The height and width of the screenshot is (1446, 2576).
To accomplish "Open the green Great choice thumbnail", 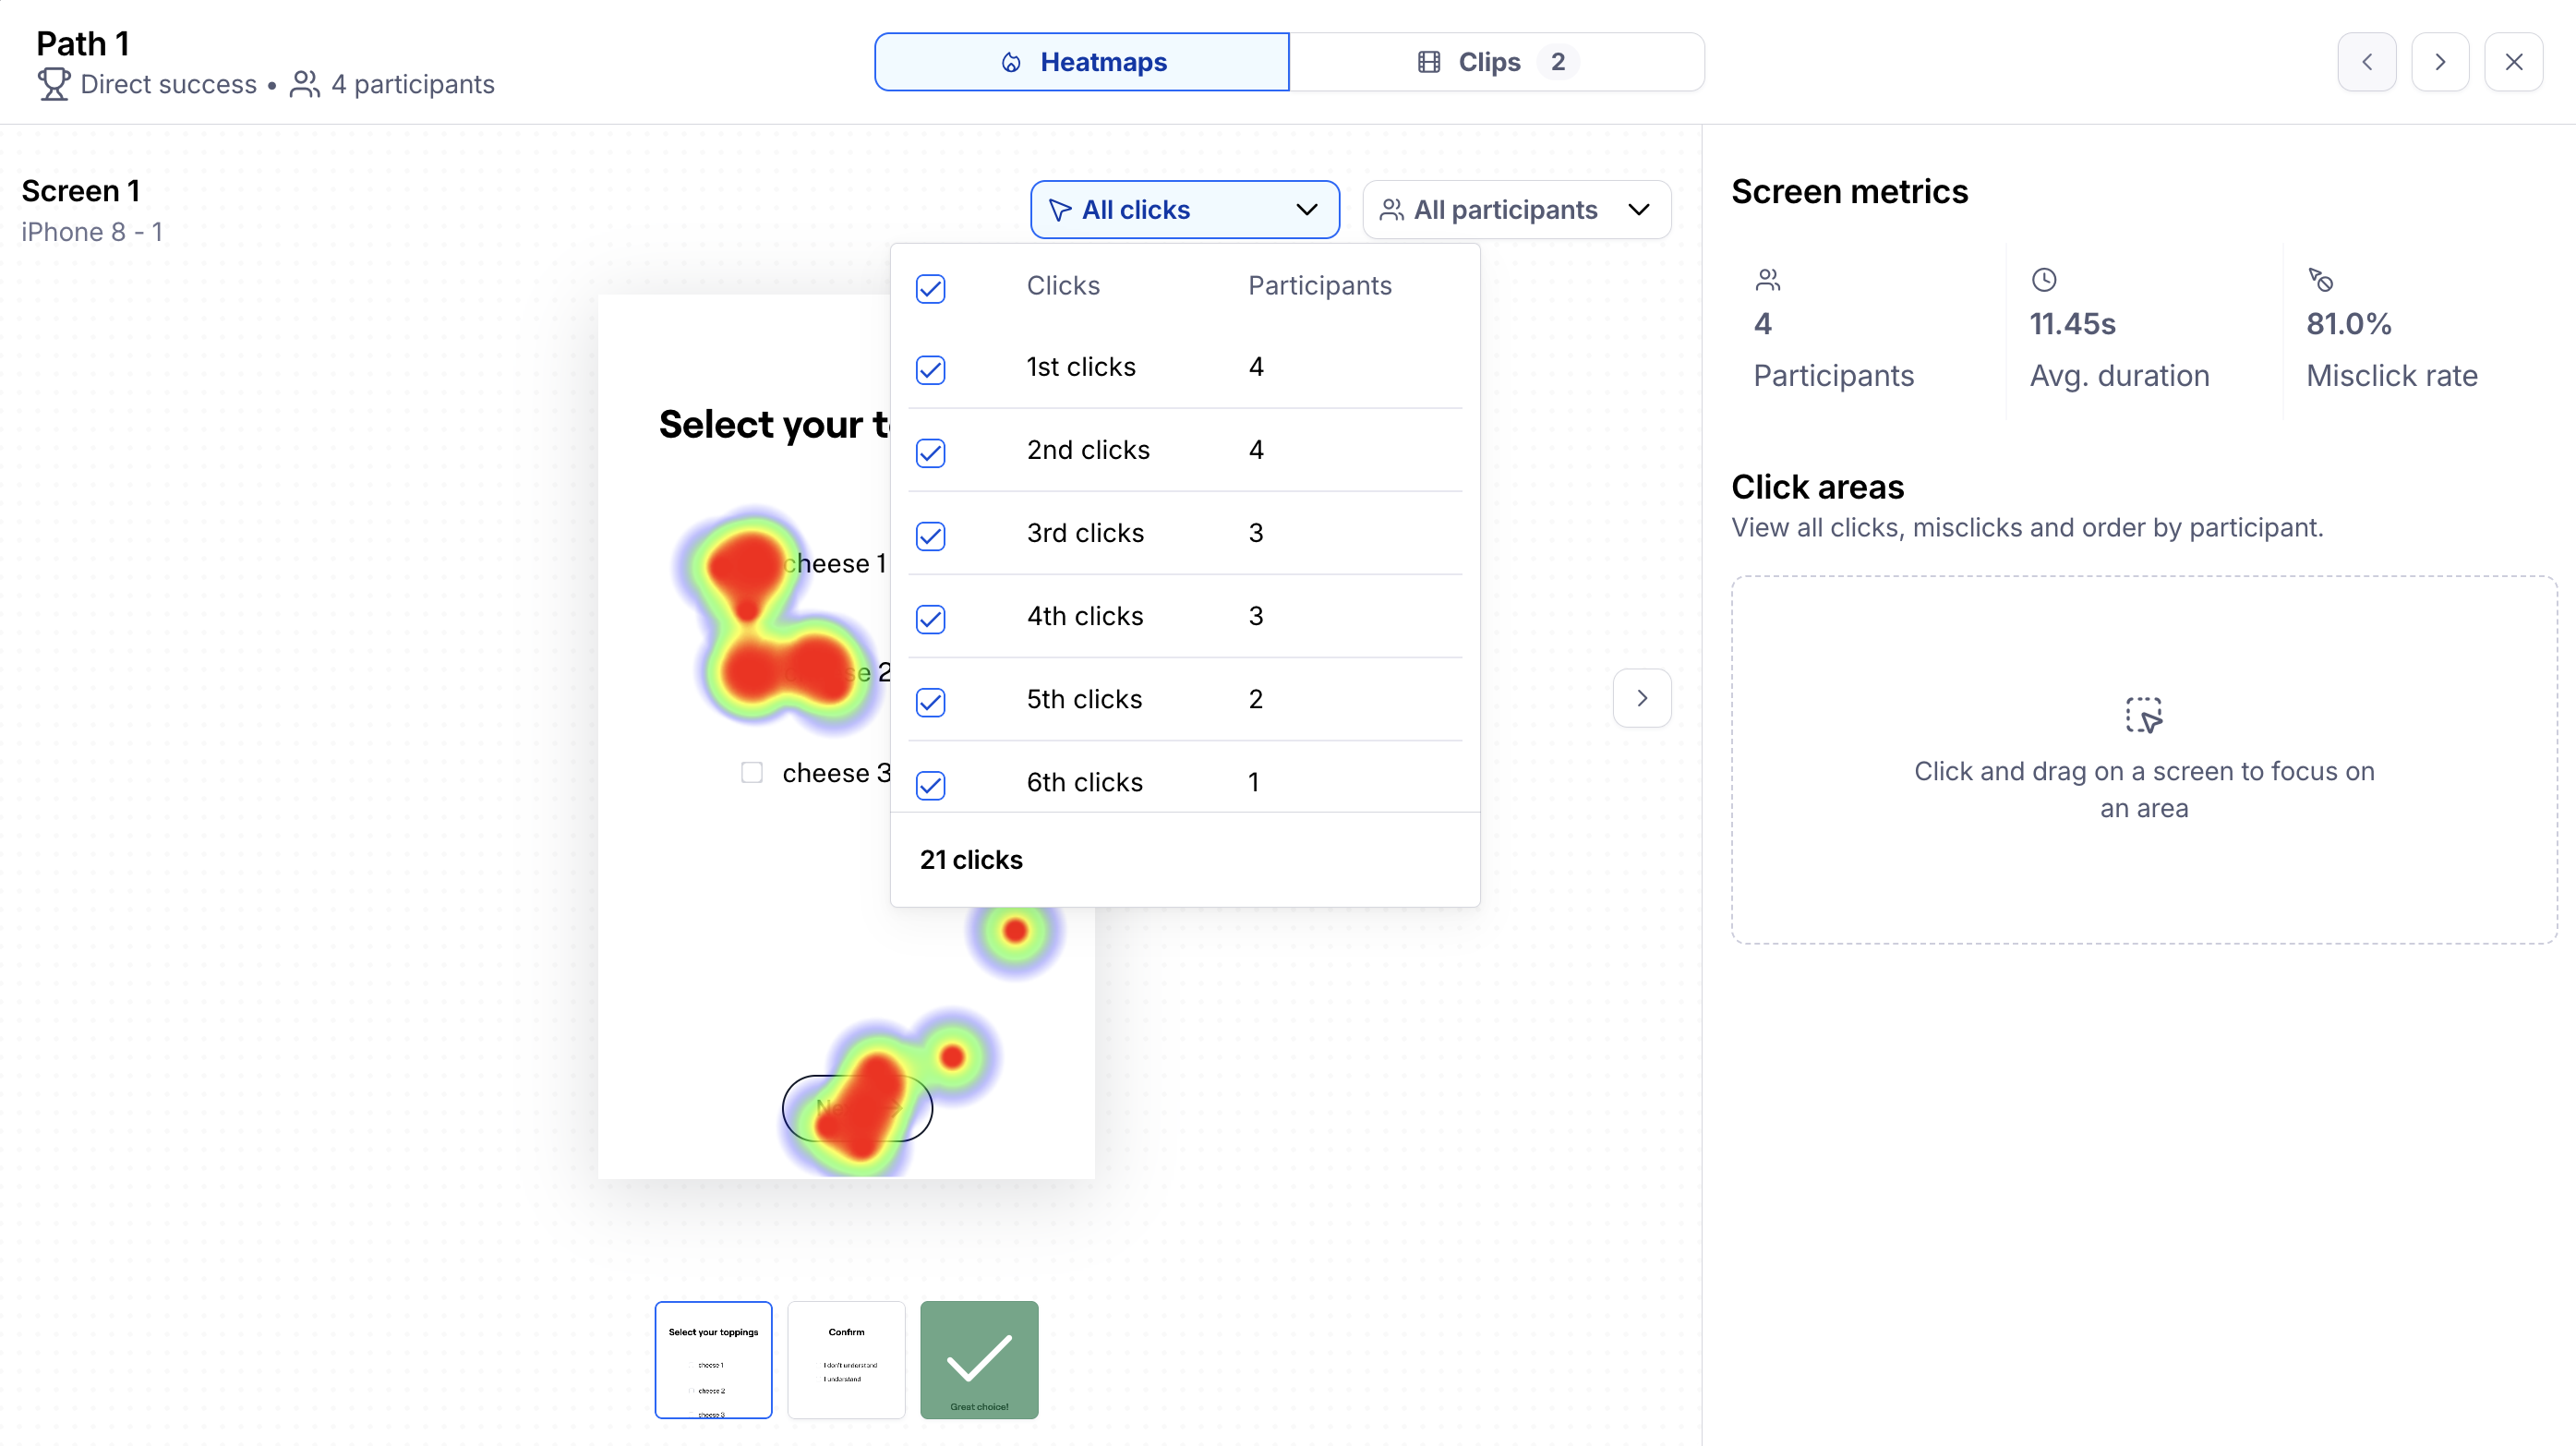I will (x=978, y=1359).
